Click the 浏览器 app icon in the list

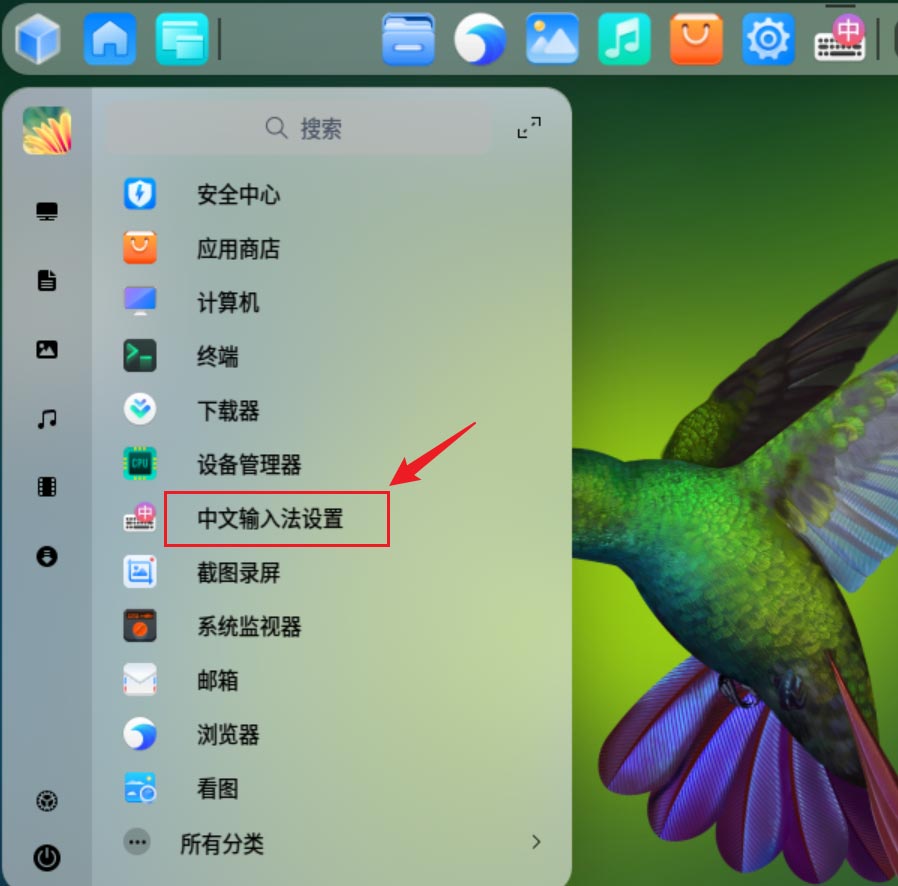coord(140,734)
